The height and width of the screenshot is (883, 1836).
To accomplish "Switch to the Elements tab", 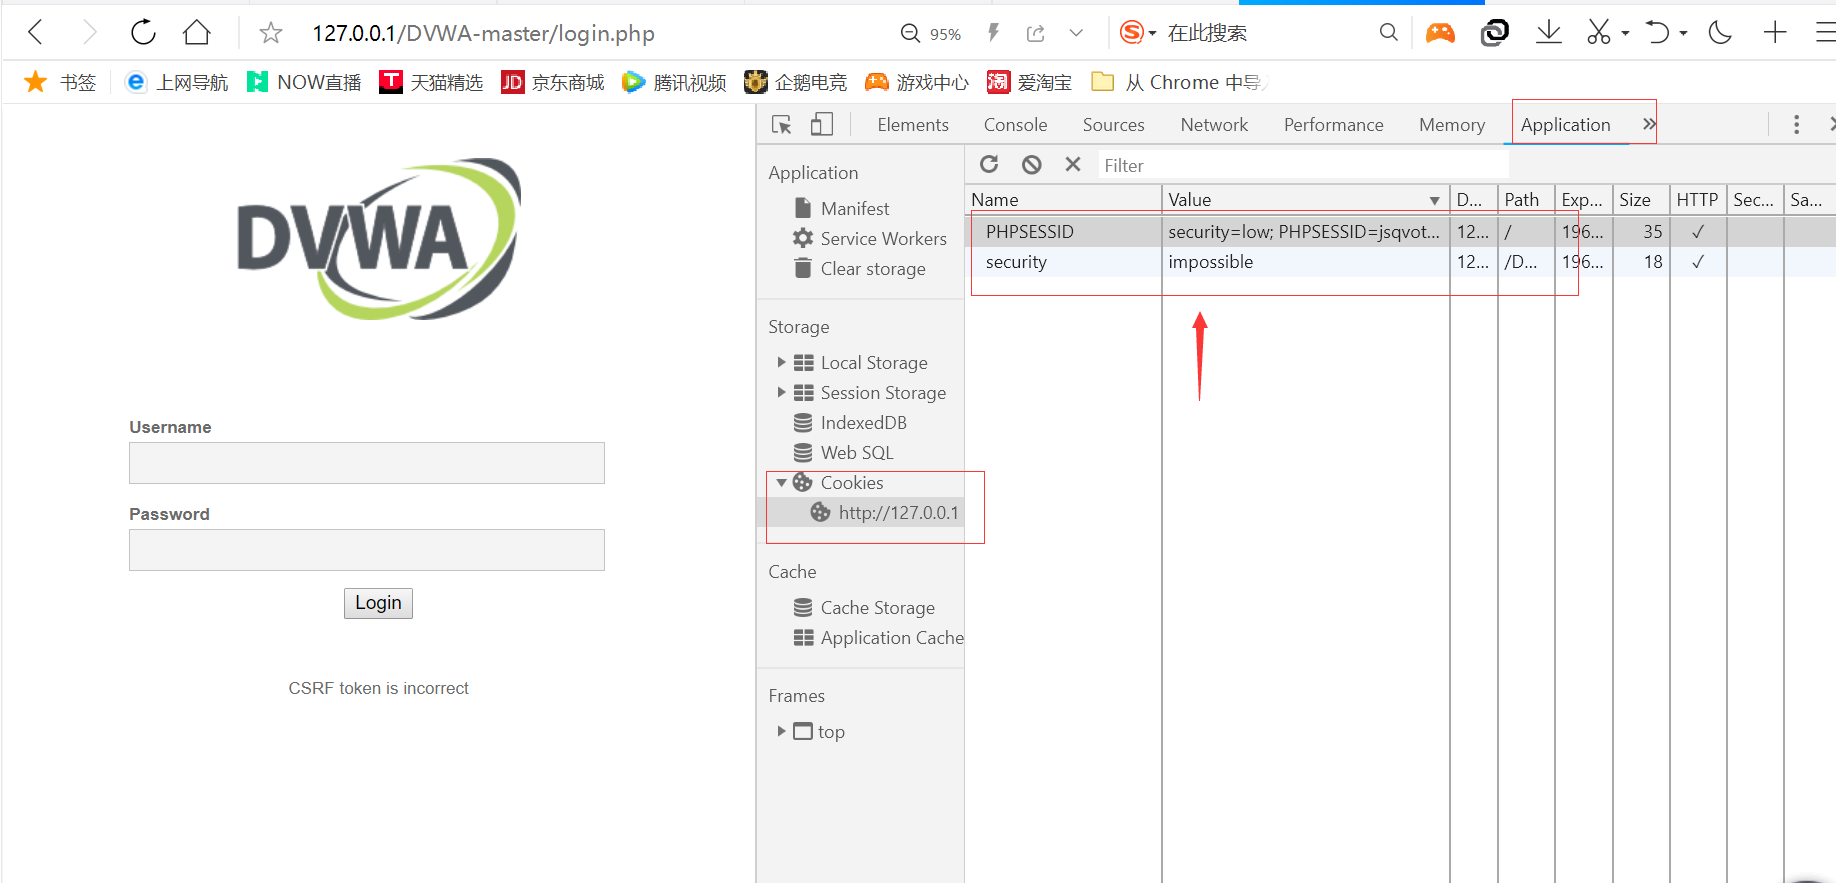I will point(913,125).
